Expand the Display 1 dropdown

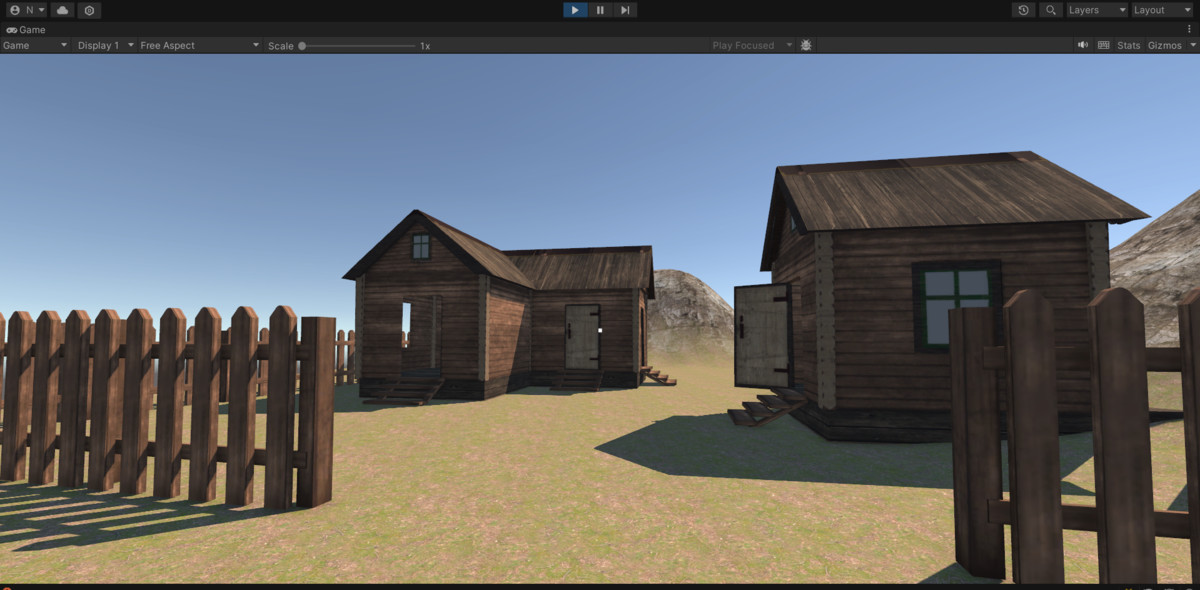100,45
